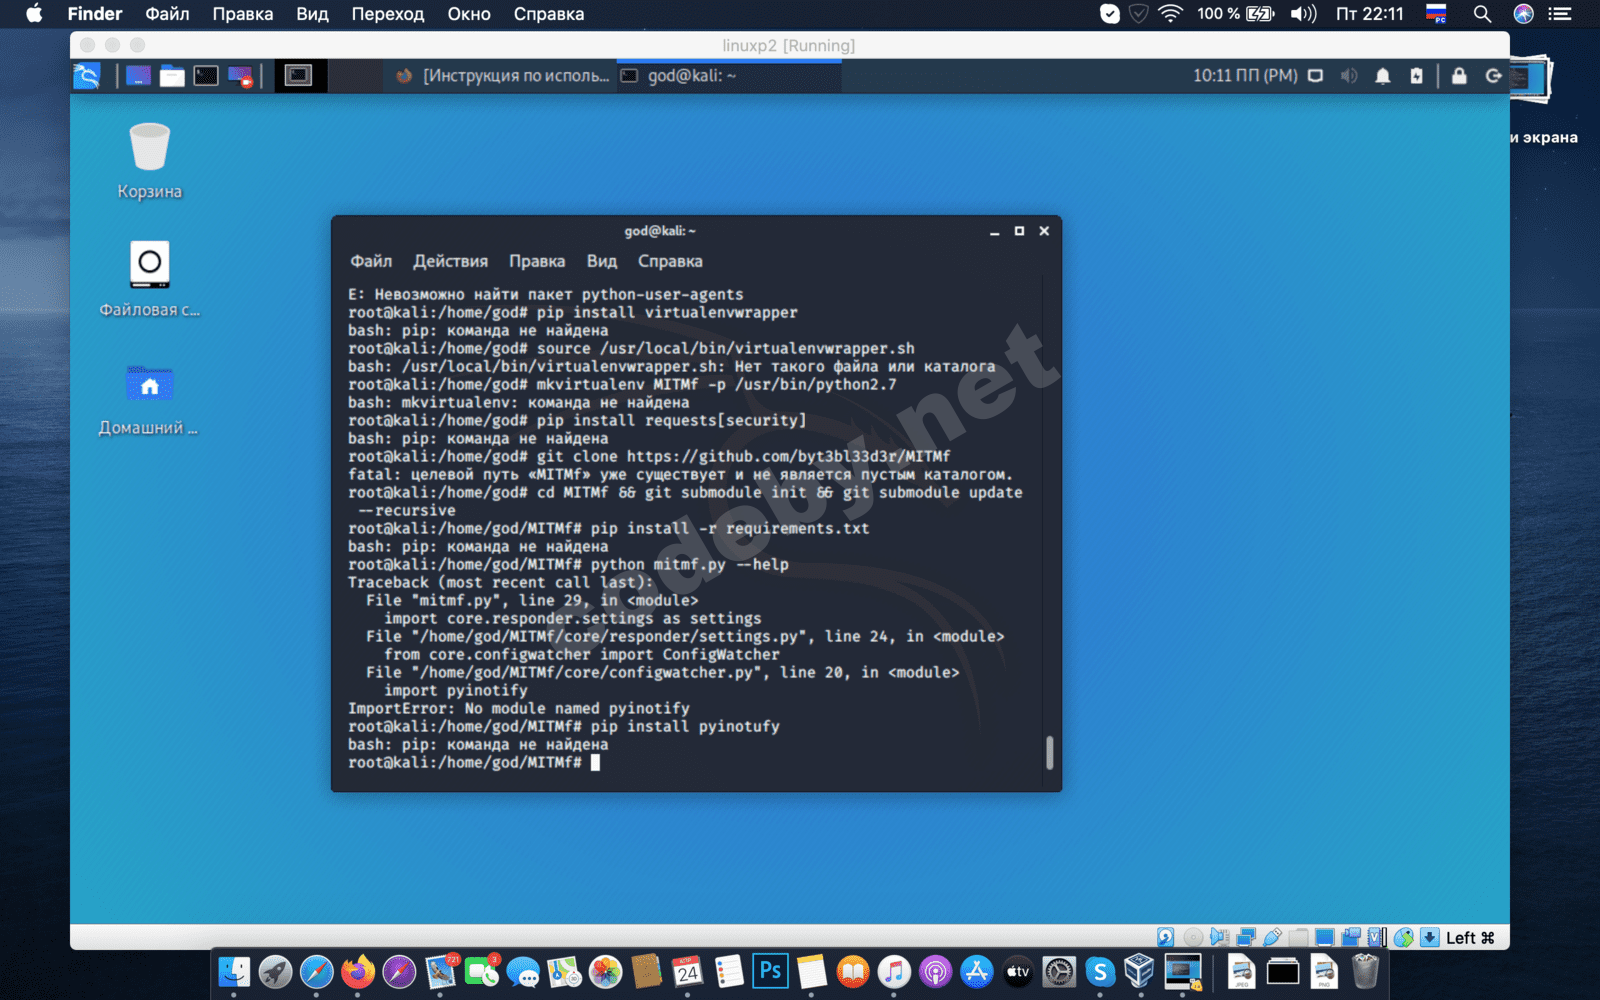
Task: Click VirtualBox USB devices indicator
Action: coord(1272,937)
